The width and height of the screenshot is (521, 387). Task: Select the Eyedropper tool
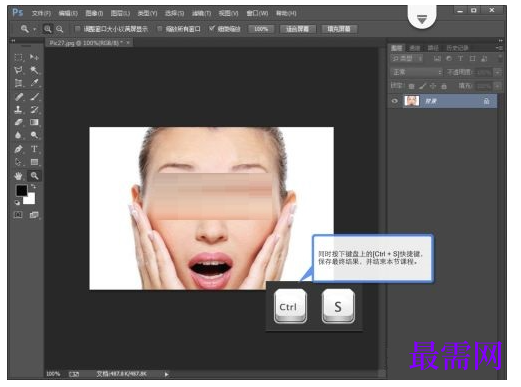[x=34, y=83]
